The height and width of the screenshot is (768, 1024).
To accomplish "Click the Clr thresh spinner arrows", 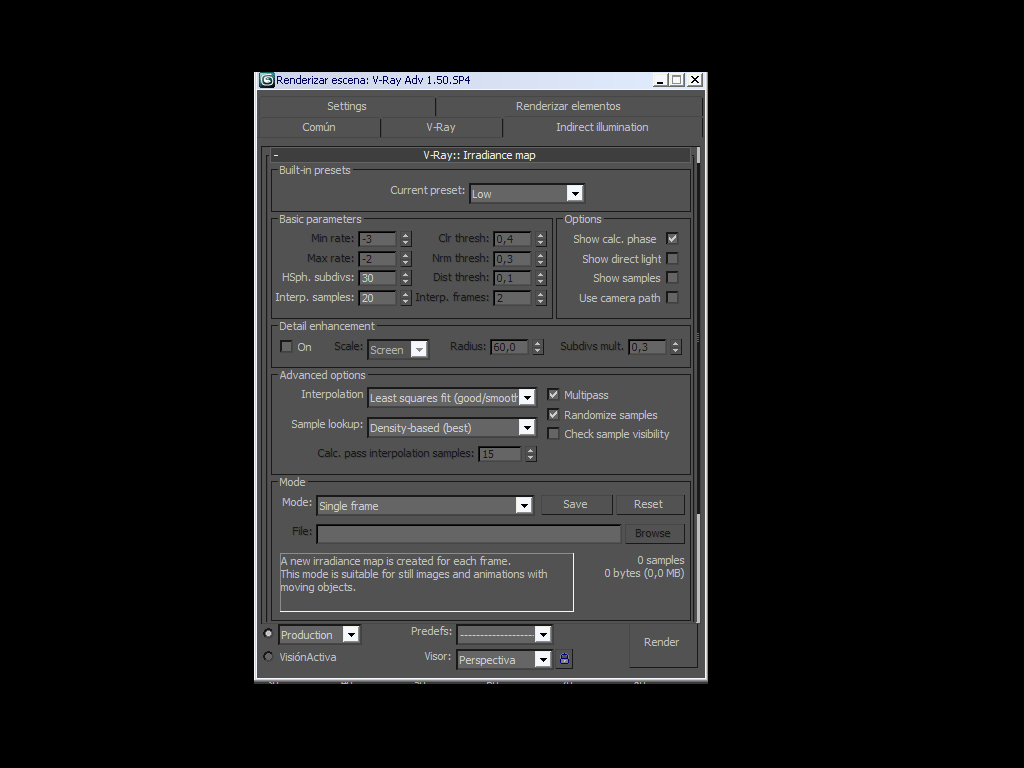I will point(541,239).
